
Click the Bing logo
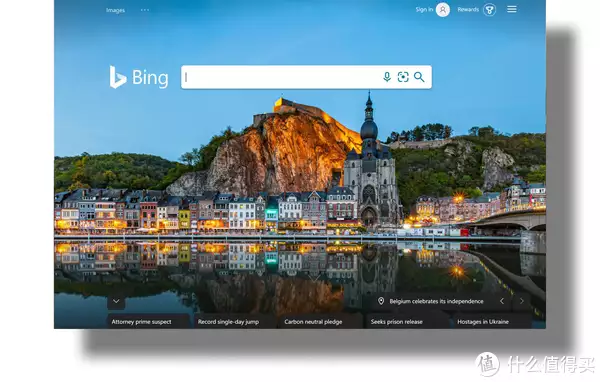(139, 77)
